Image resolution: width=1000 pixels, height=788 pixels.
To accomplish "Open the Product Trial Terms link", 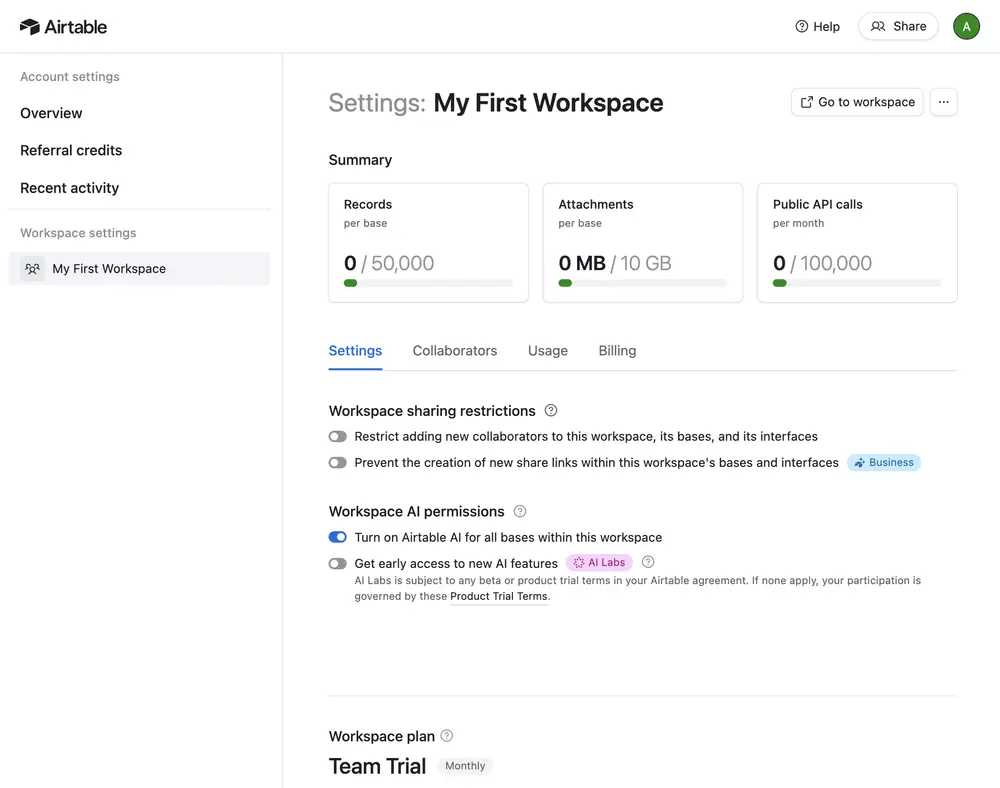I will click(x=499, y=596).
